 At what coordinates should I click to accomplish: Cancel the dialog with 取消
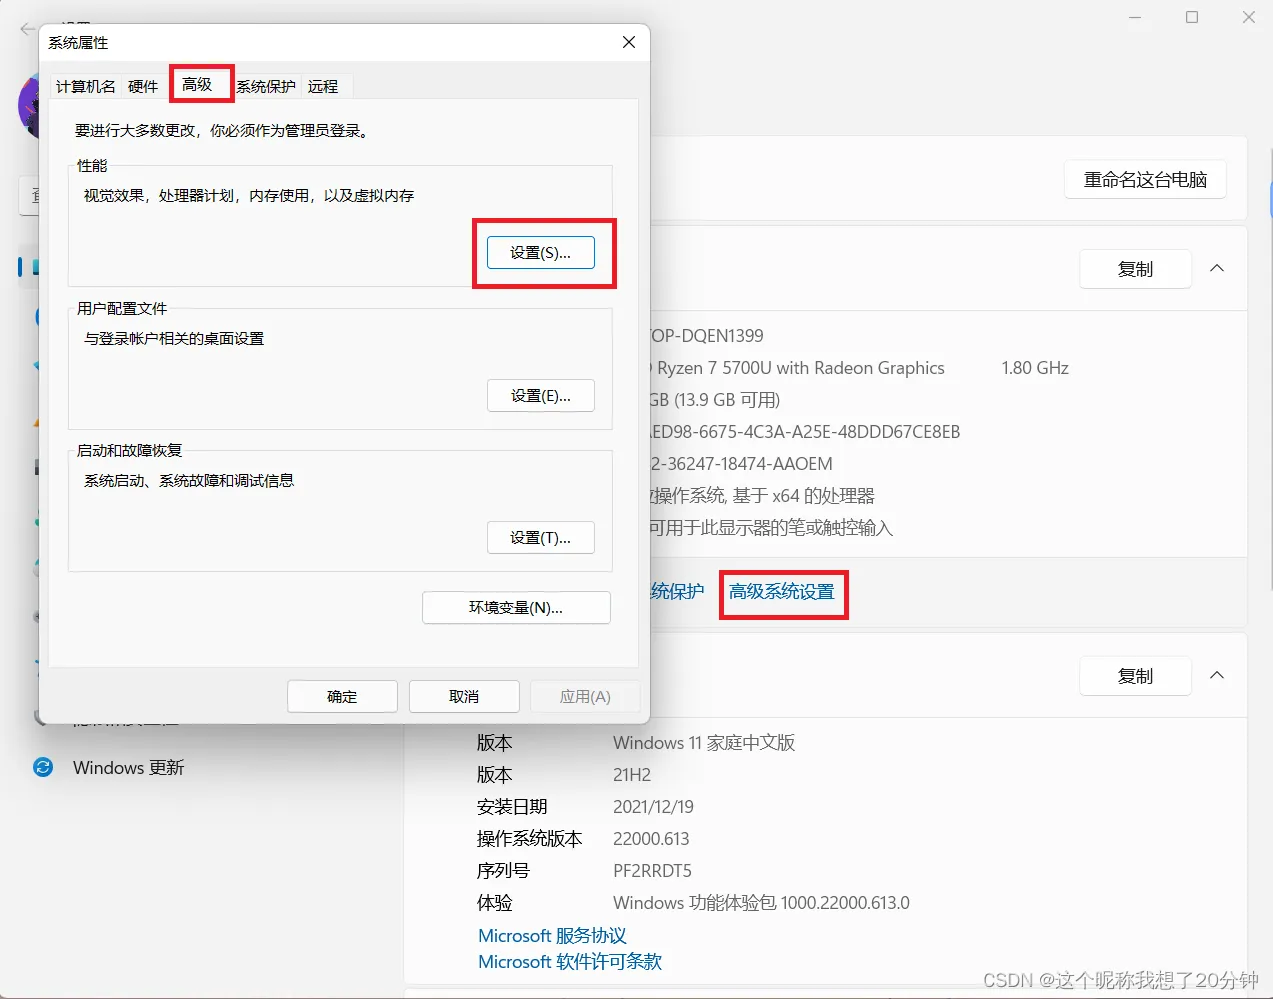(x=463, y=696)
